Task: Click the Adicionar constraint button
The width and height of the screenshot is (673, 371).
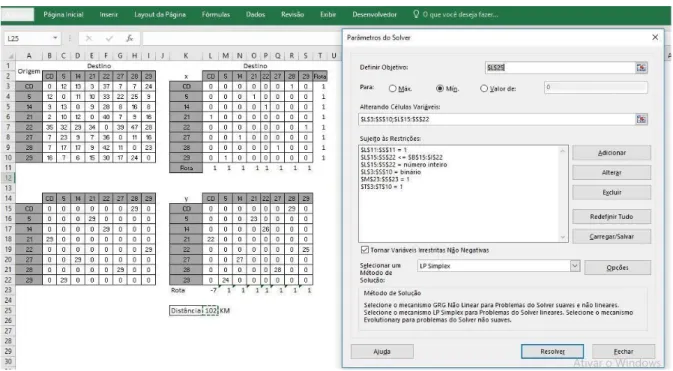Action: pos(612,153)
